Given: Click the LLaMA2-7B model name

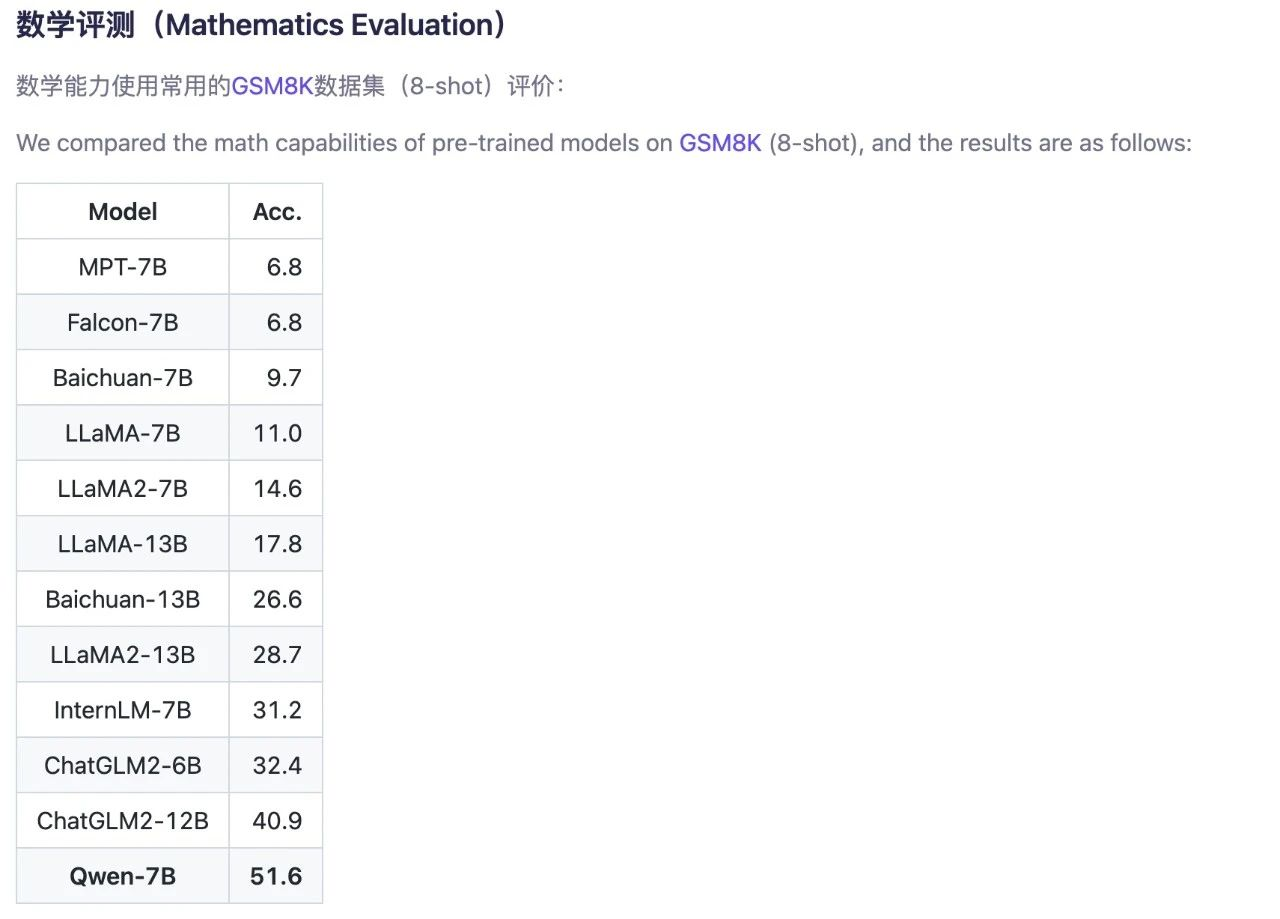Looking at the screenshot, I should [x=123, y=489].
